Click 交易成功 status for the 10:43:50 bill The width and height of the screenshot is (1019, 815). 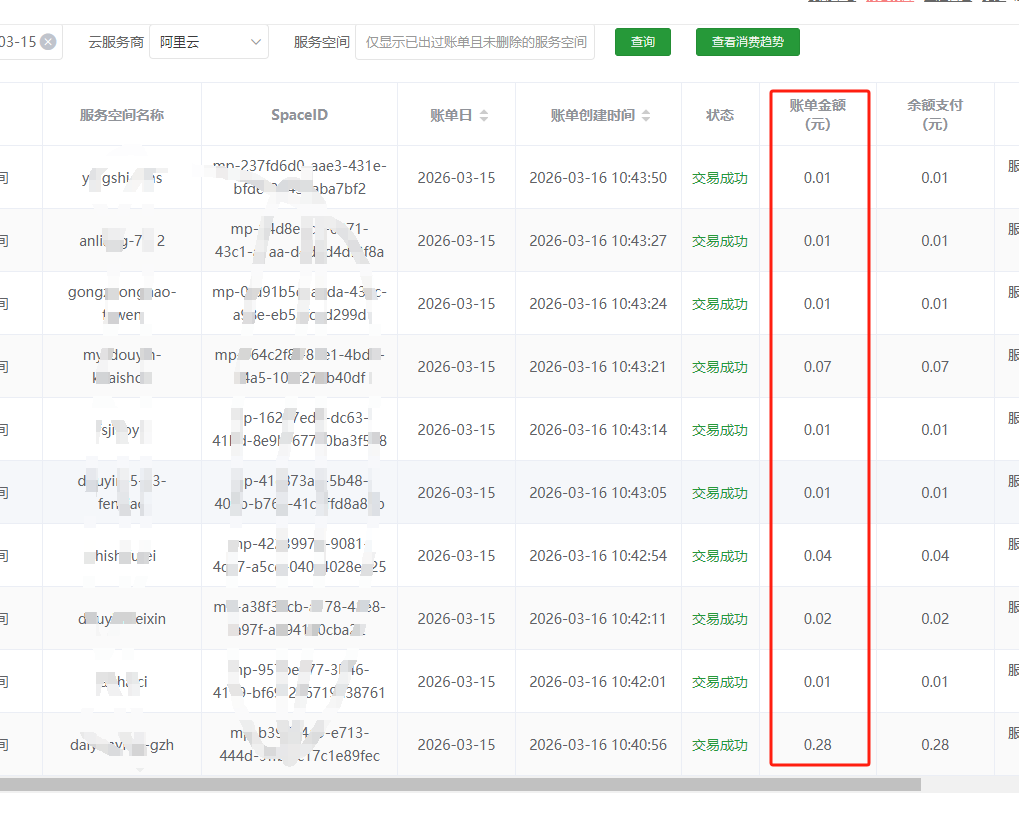720,178
